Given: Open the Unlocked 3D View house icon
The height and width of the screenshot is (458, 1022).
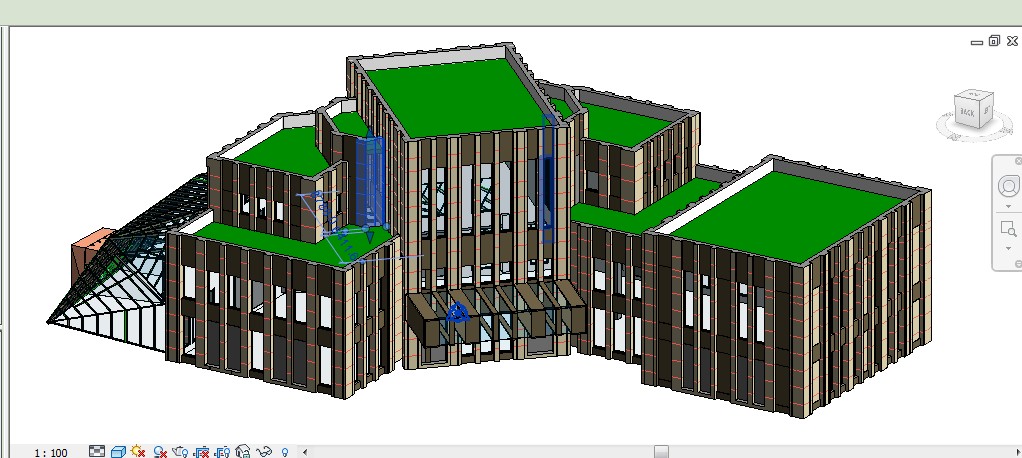Looking at the screenshot, I should (242, 451).
